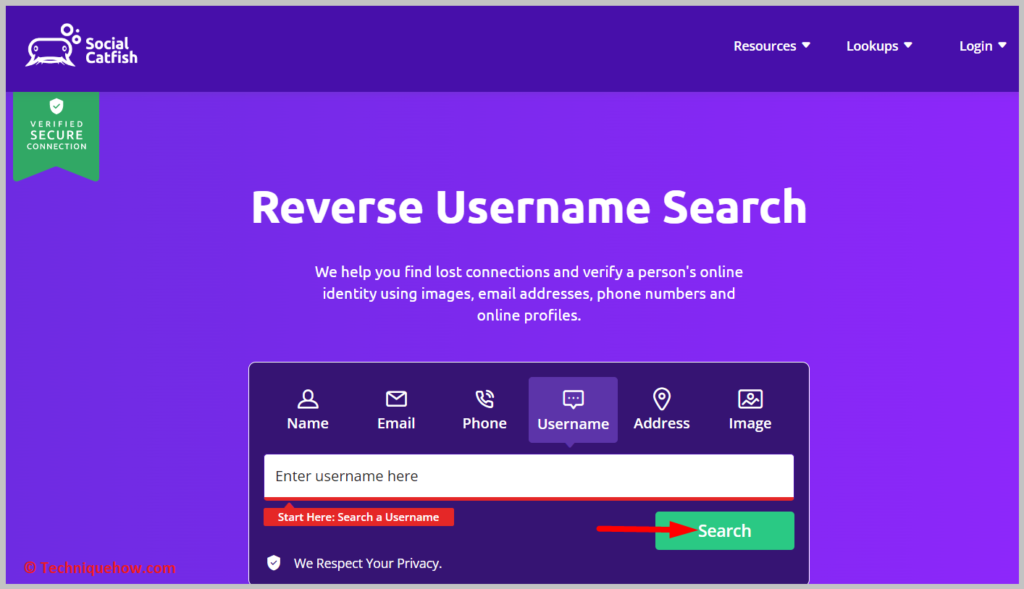The image size is (1024, 589).
Task: Select the Username search tab
Action: coord(573,409)
